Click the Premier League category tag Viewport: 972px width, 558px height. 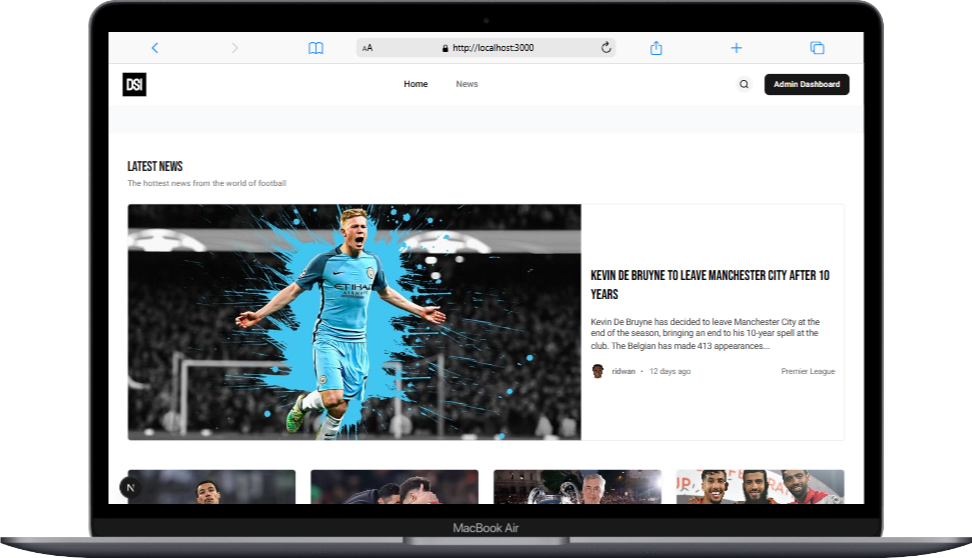coord(808,371)
